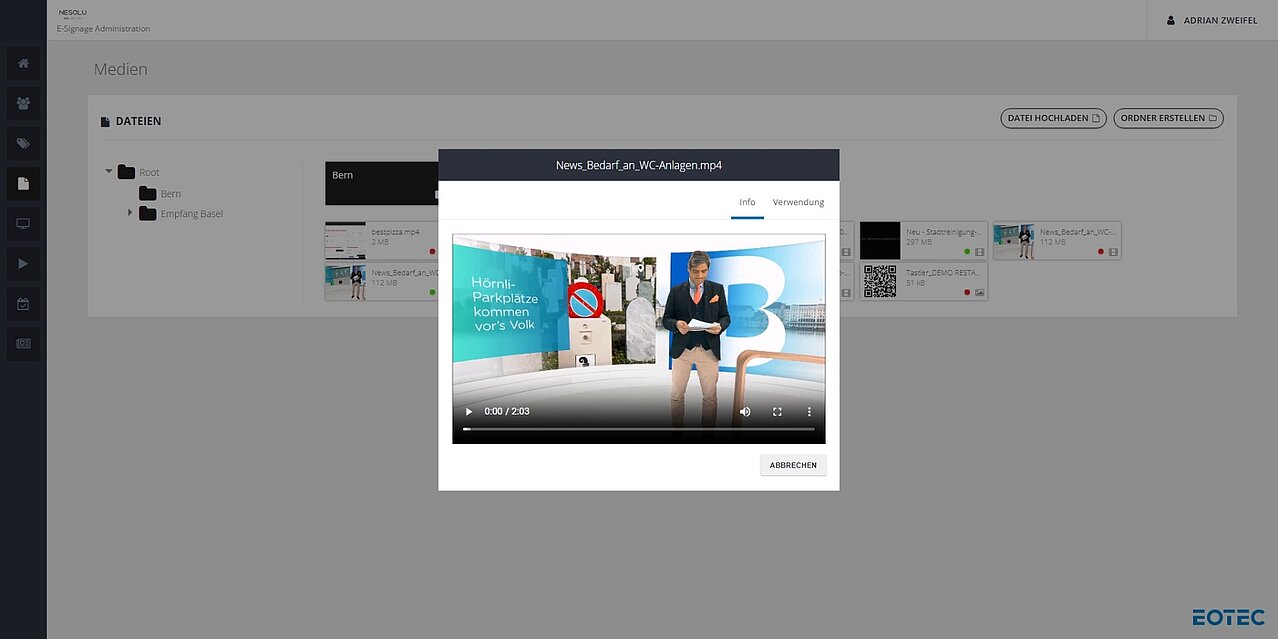Open the displays monitor icon in sidebar
The image size is (1278, 639).
click(23, 223)
